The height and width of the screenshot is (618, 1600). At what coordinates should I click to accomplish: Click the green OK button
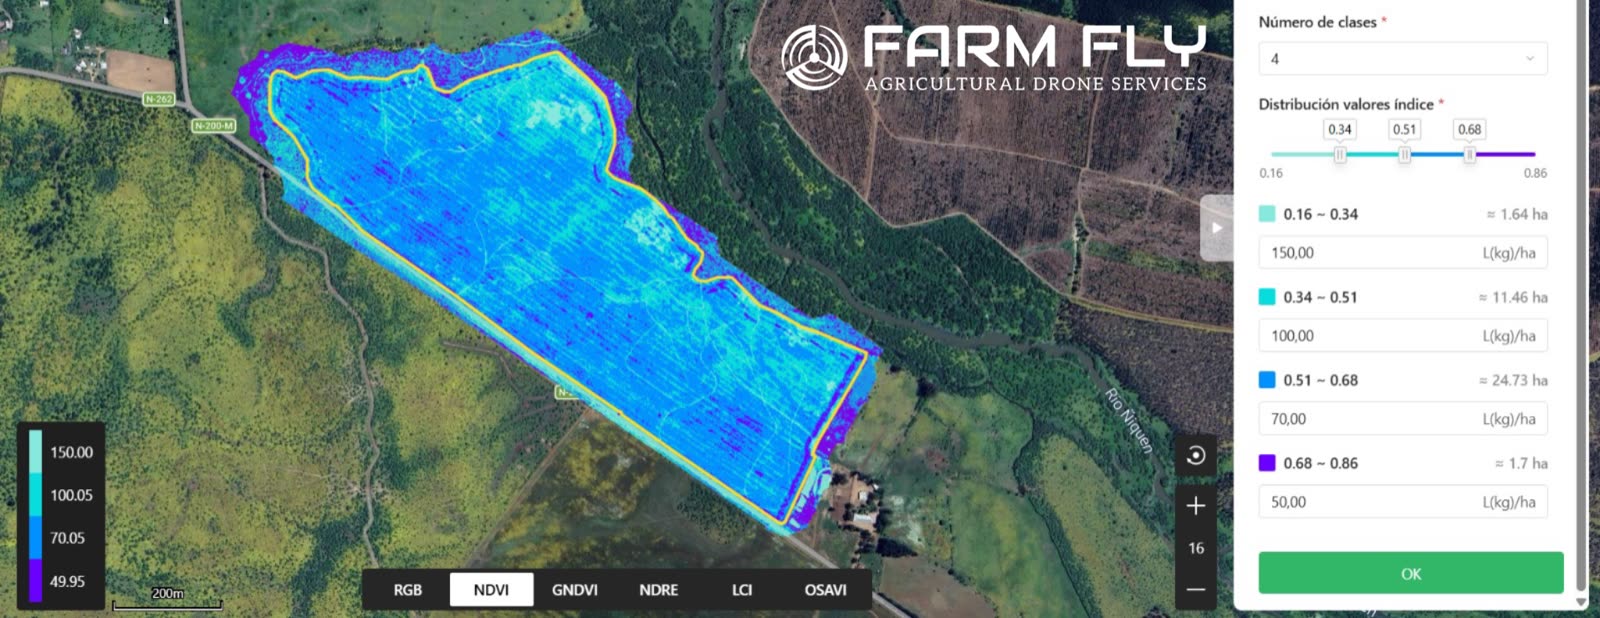tap(1411, 573)
